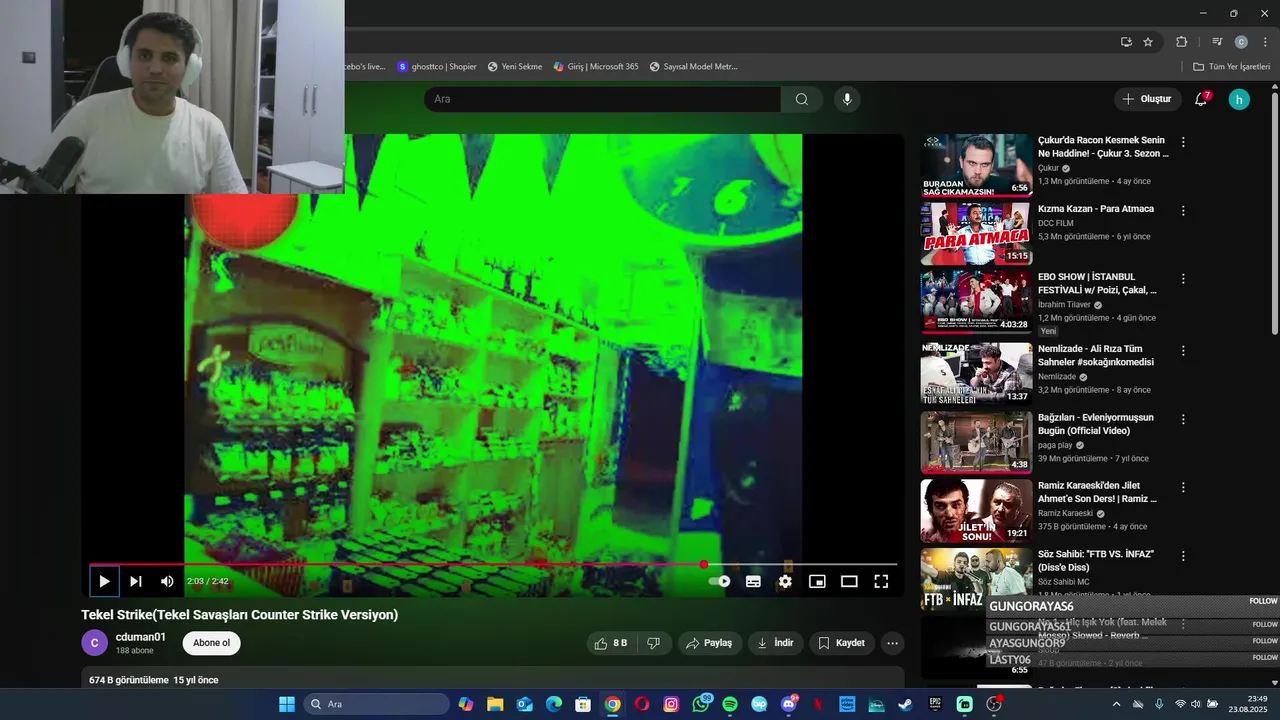Open the Windows Start menu
Viewport: 1280px width, 720px height.
(x=287, y=704)
